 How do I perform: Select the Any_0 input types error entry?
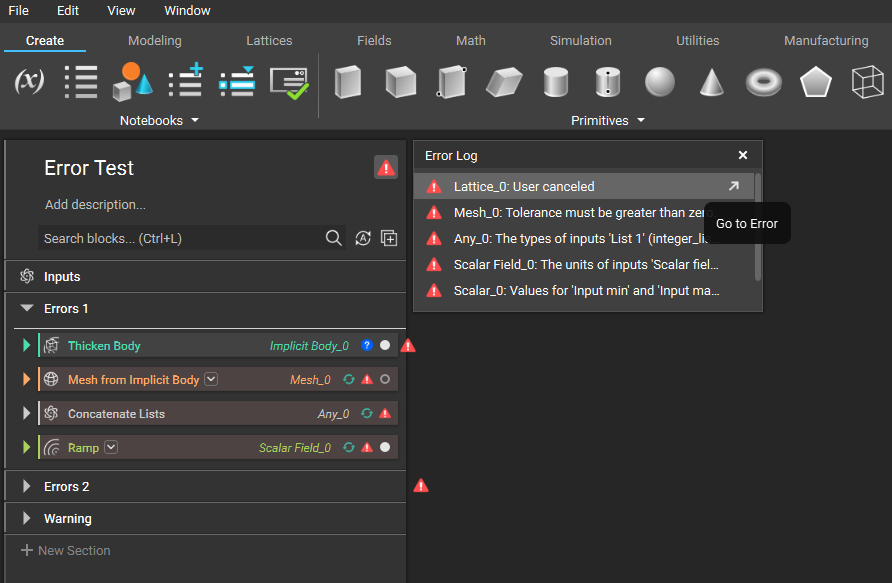click(584, 238)
